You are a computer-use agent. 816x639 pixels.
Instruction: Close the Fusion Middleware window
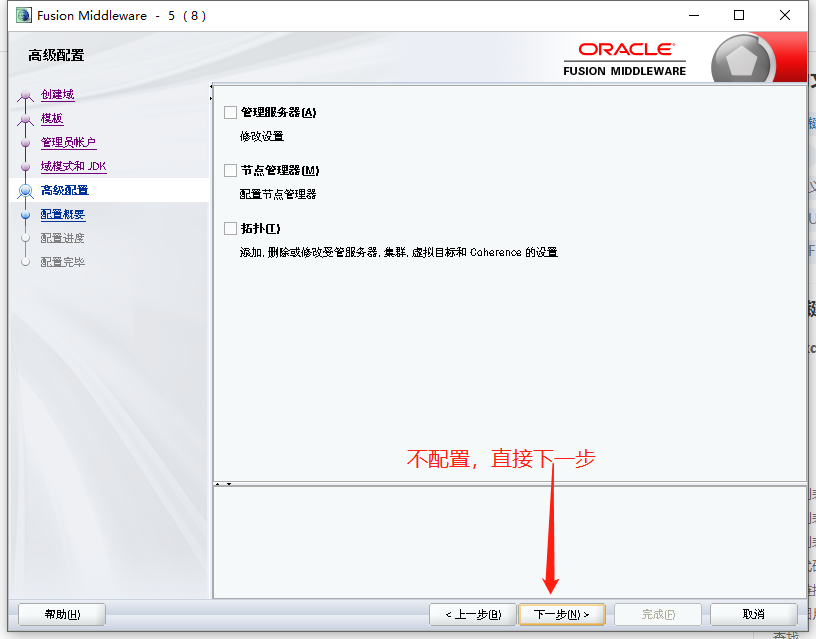[x=785, y=16]
